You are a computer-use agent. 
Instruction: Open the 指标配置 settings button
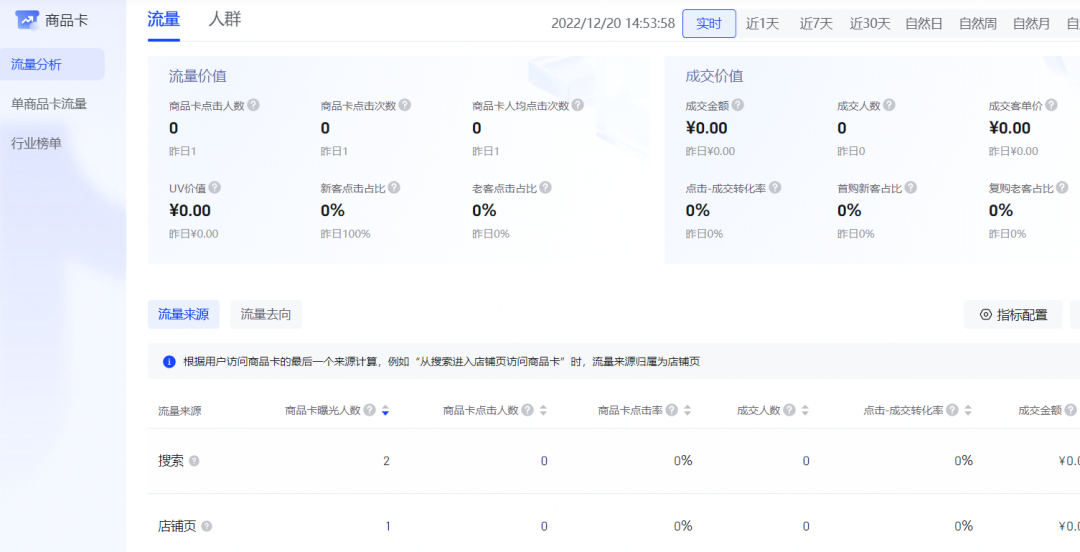(1013, 314)
